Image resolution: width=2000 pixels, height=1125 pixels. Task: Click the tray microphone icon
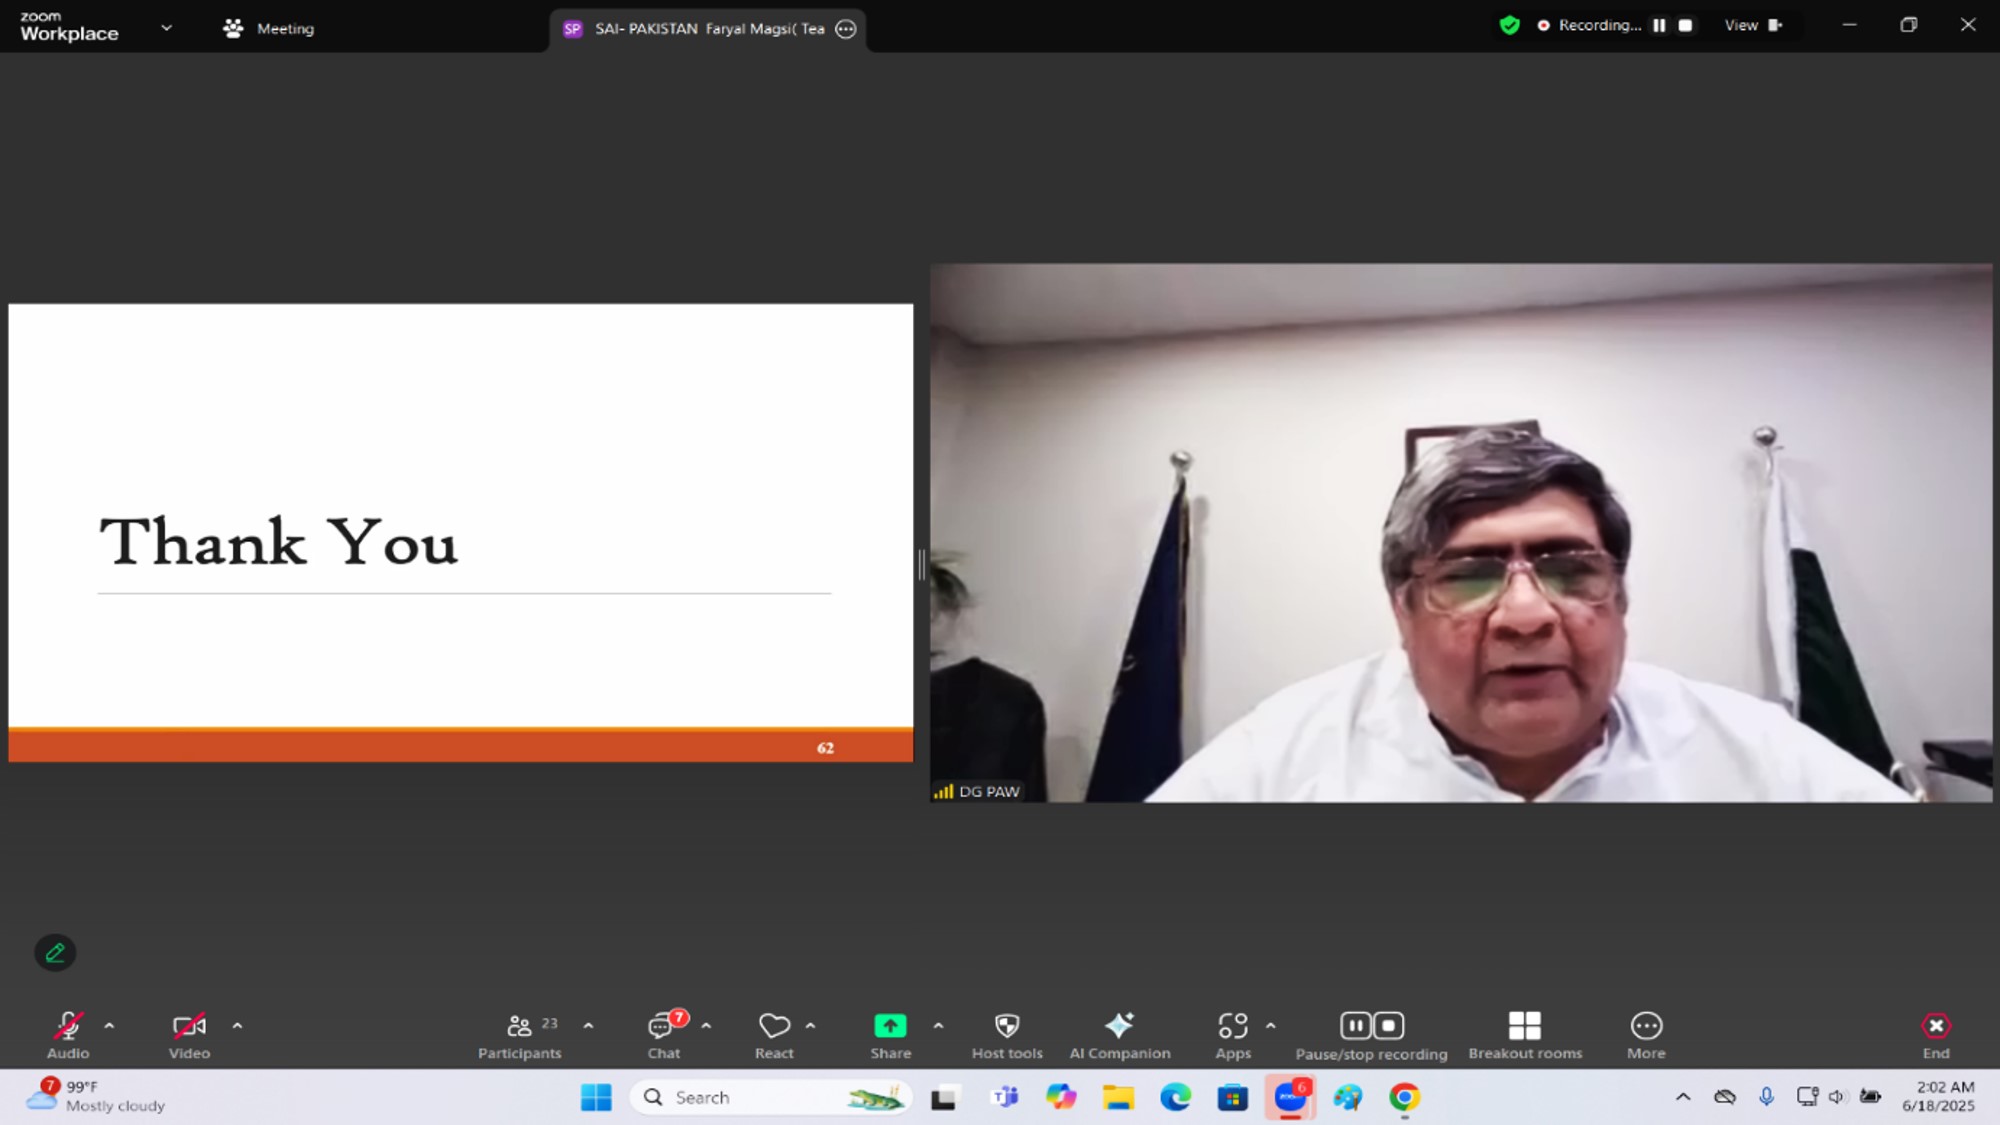point(1766,1097)
